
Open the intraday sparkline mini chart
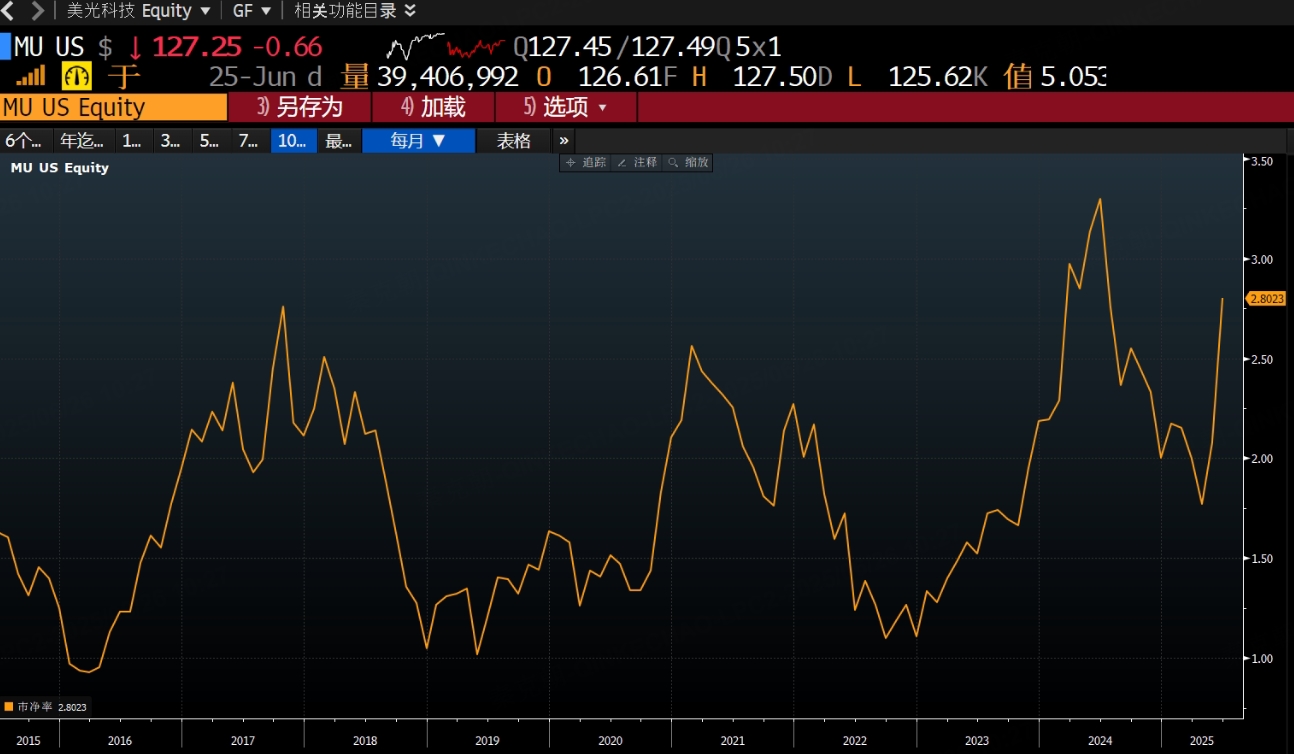click(446, 47)
